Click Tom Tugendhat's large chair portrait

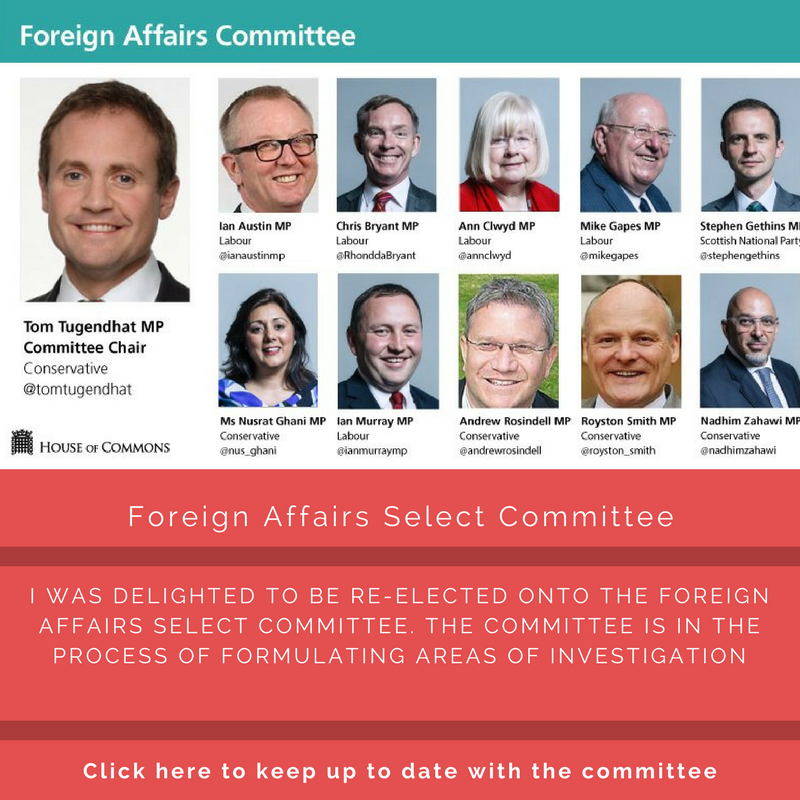coord(105,190)
